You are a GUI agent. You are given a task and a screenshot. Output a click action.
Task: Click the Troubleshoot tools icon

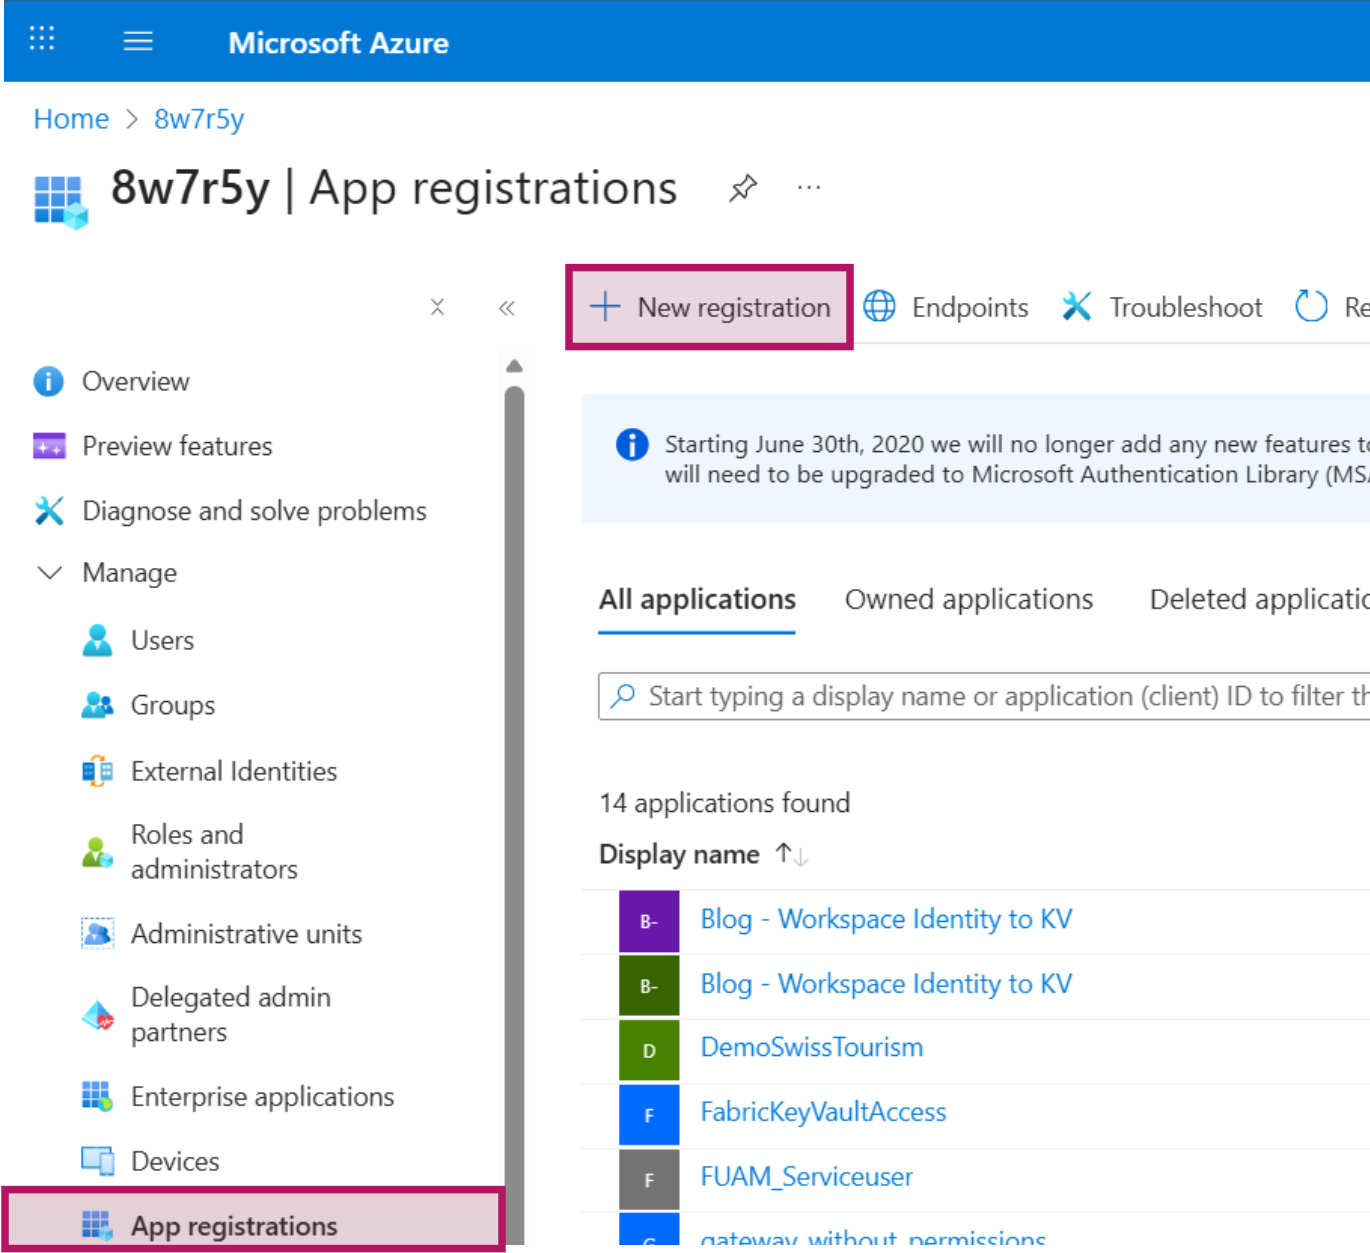1076,306
